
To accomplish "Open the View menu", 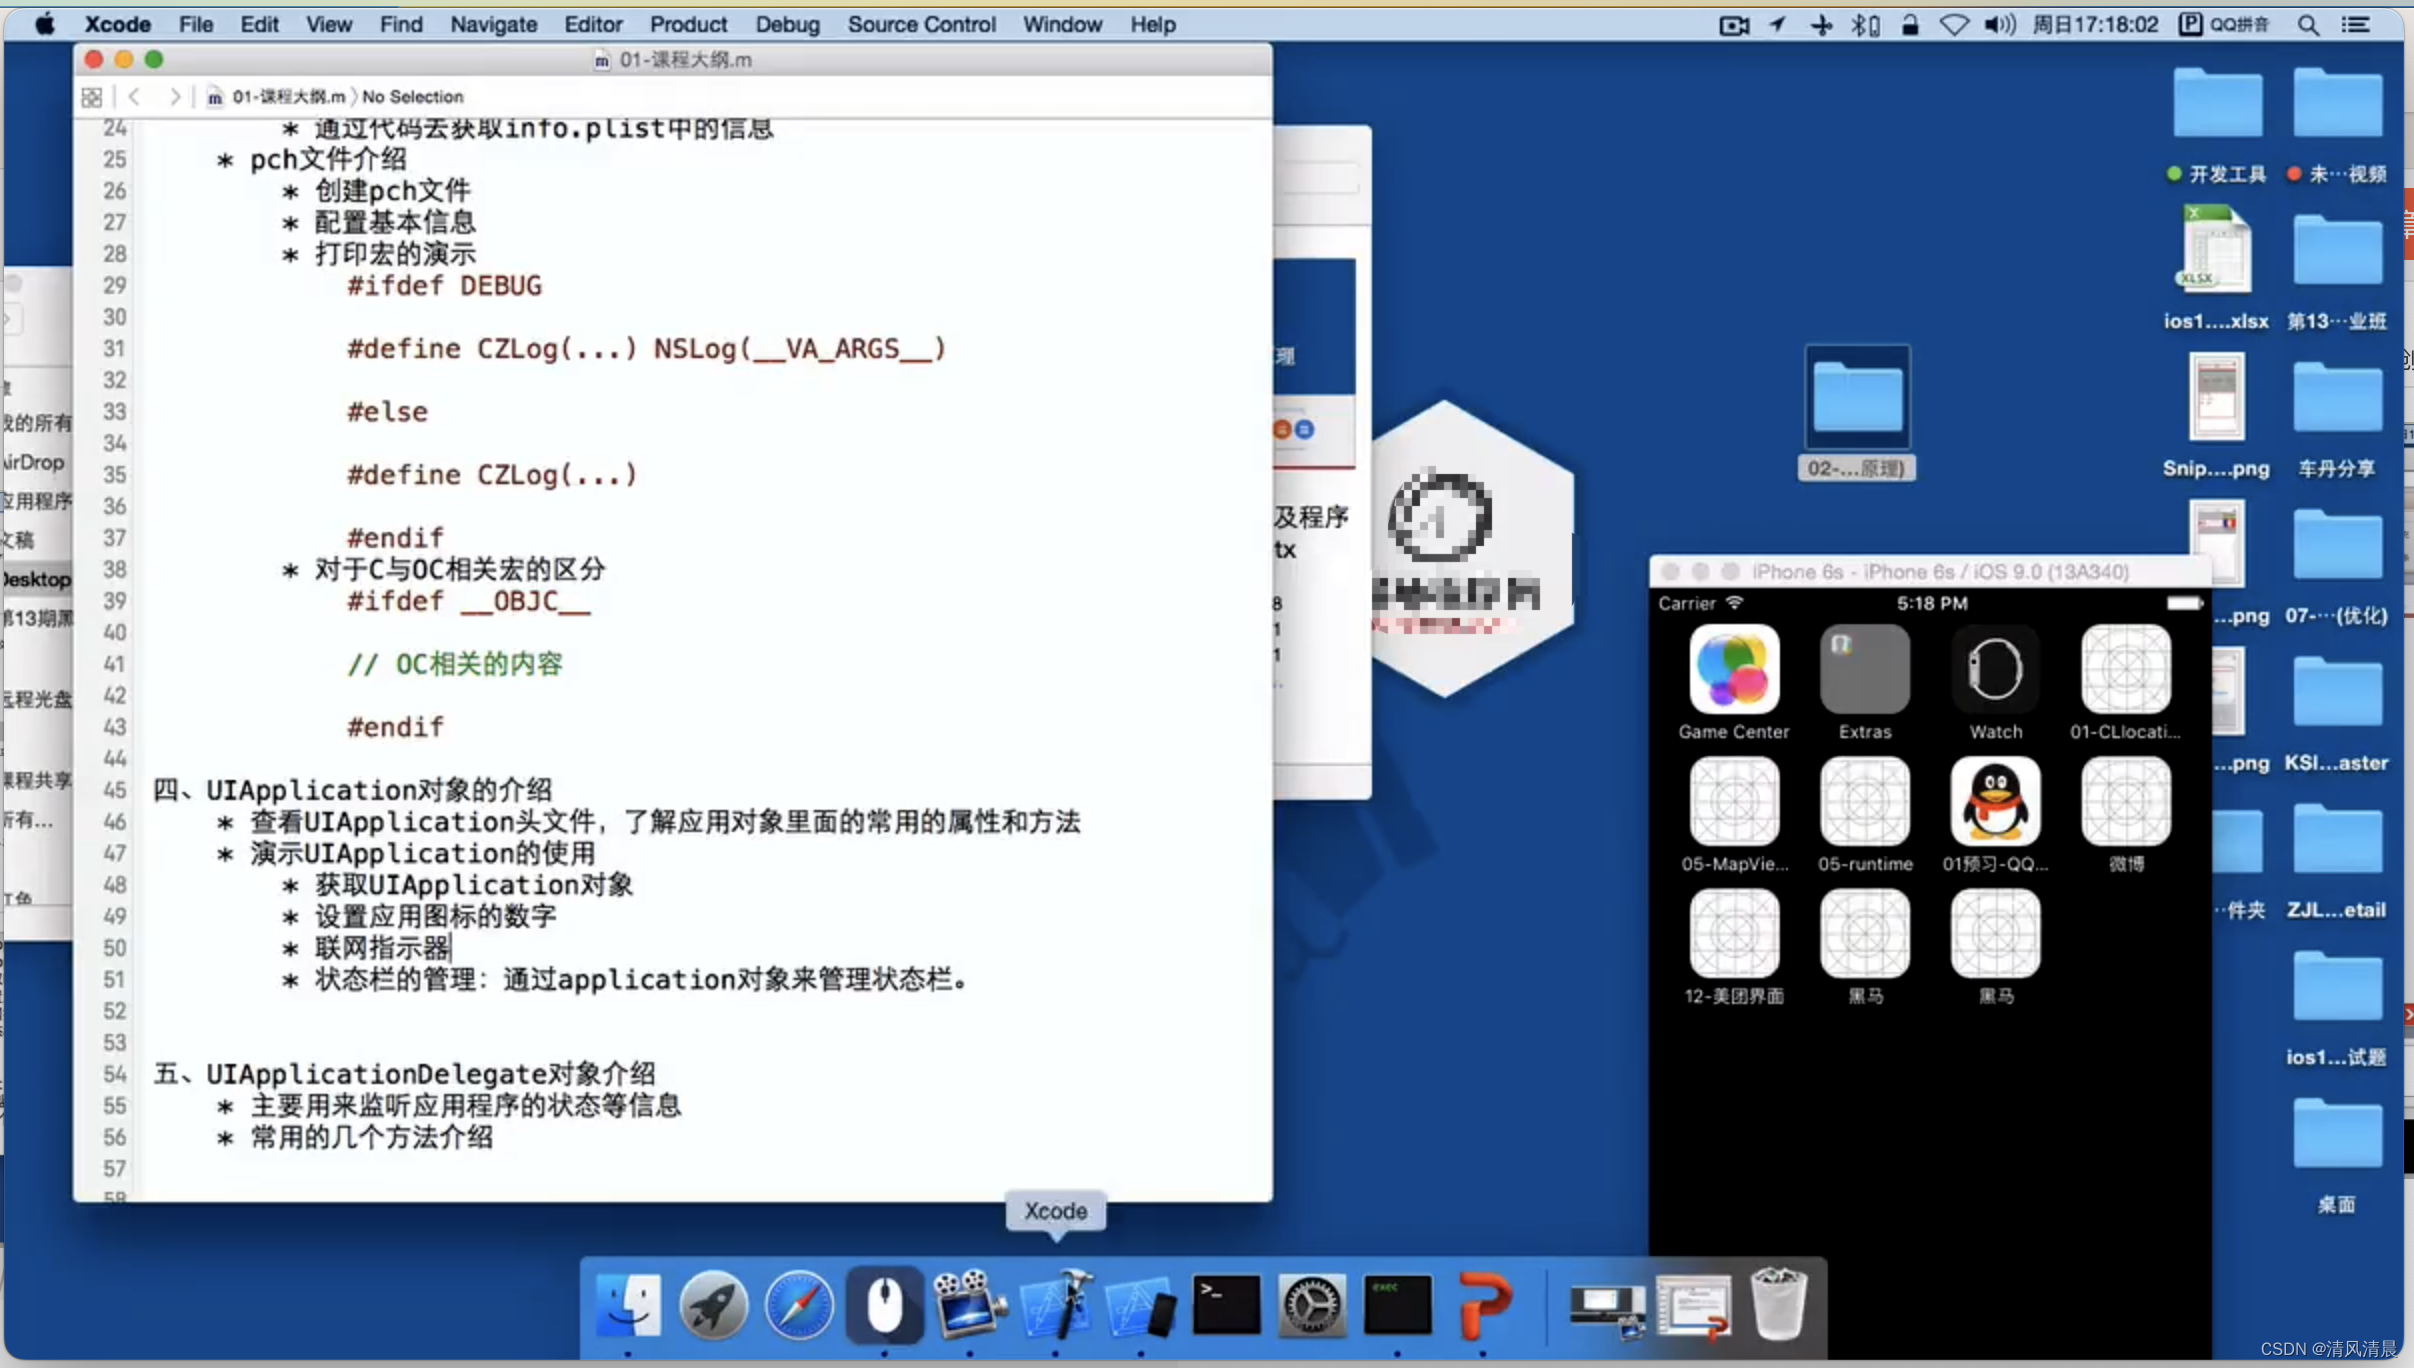I will [328, 24].
